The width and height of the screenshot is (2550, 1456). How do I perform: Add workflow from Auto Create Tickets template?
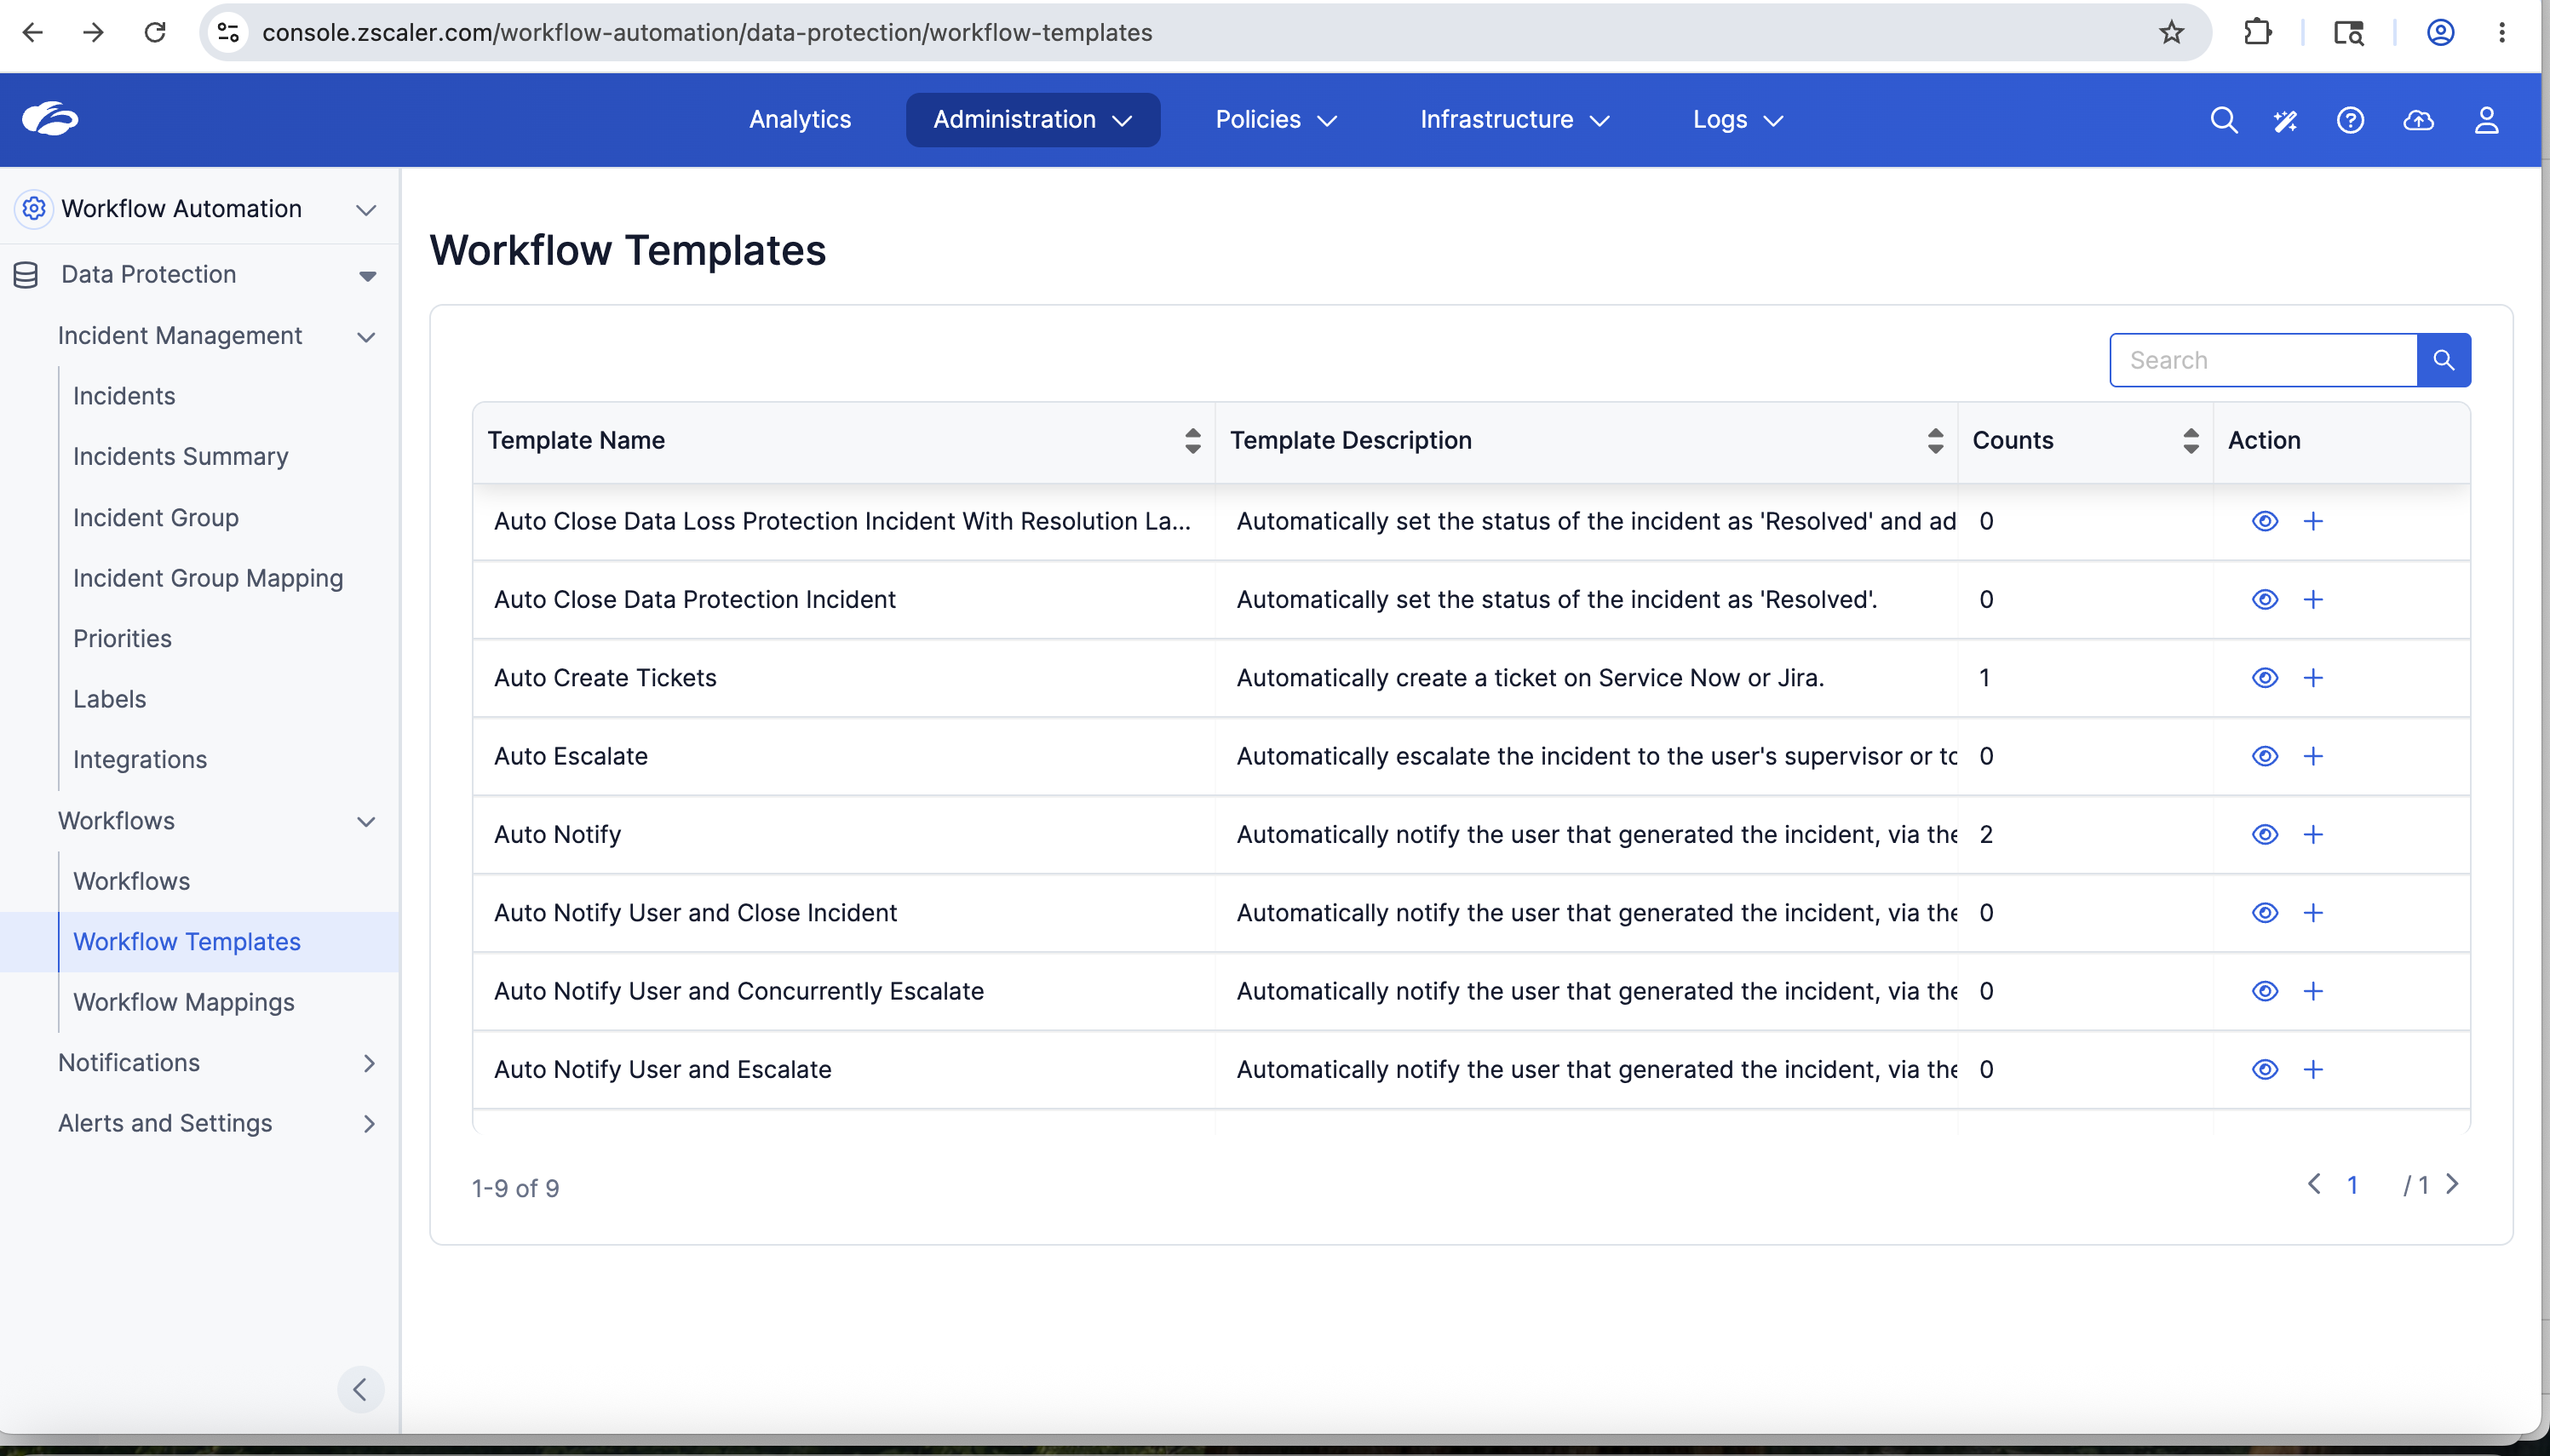pos(2313,678)
